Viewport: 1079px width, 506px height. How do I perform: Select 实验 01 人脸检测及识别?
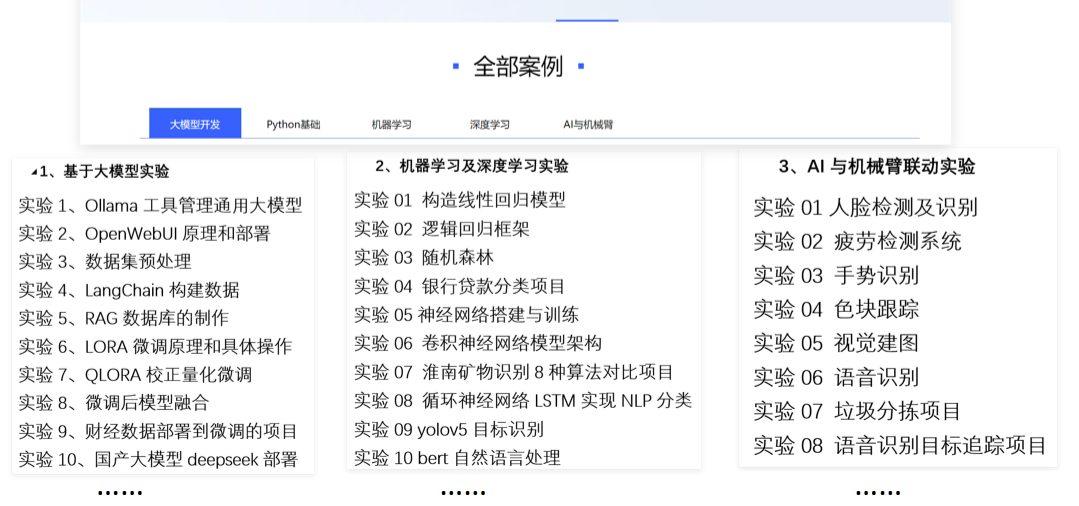click(x=866, y=207)
